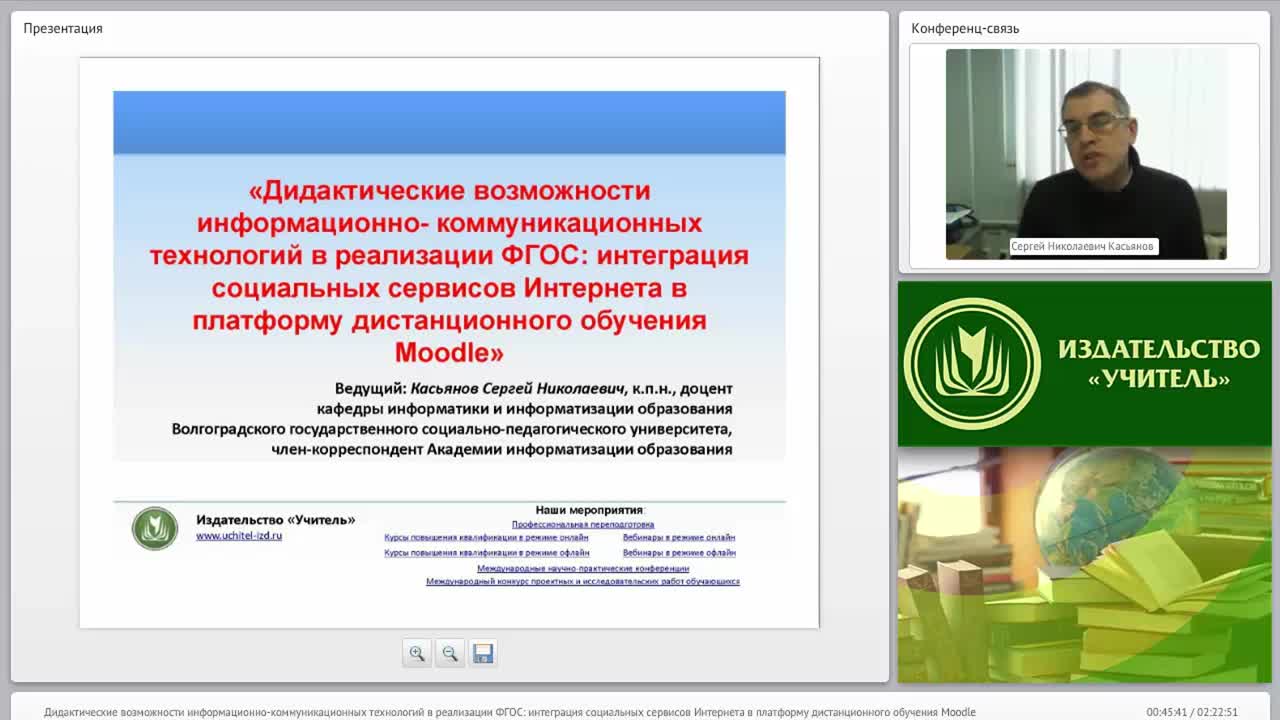This screenshot has width=1280, height=720.
Task: Open the www.uchitel-izd.ru link
Action: [239, 536]
